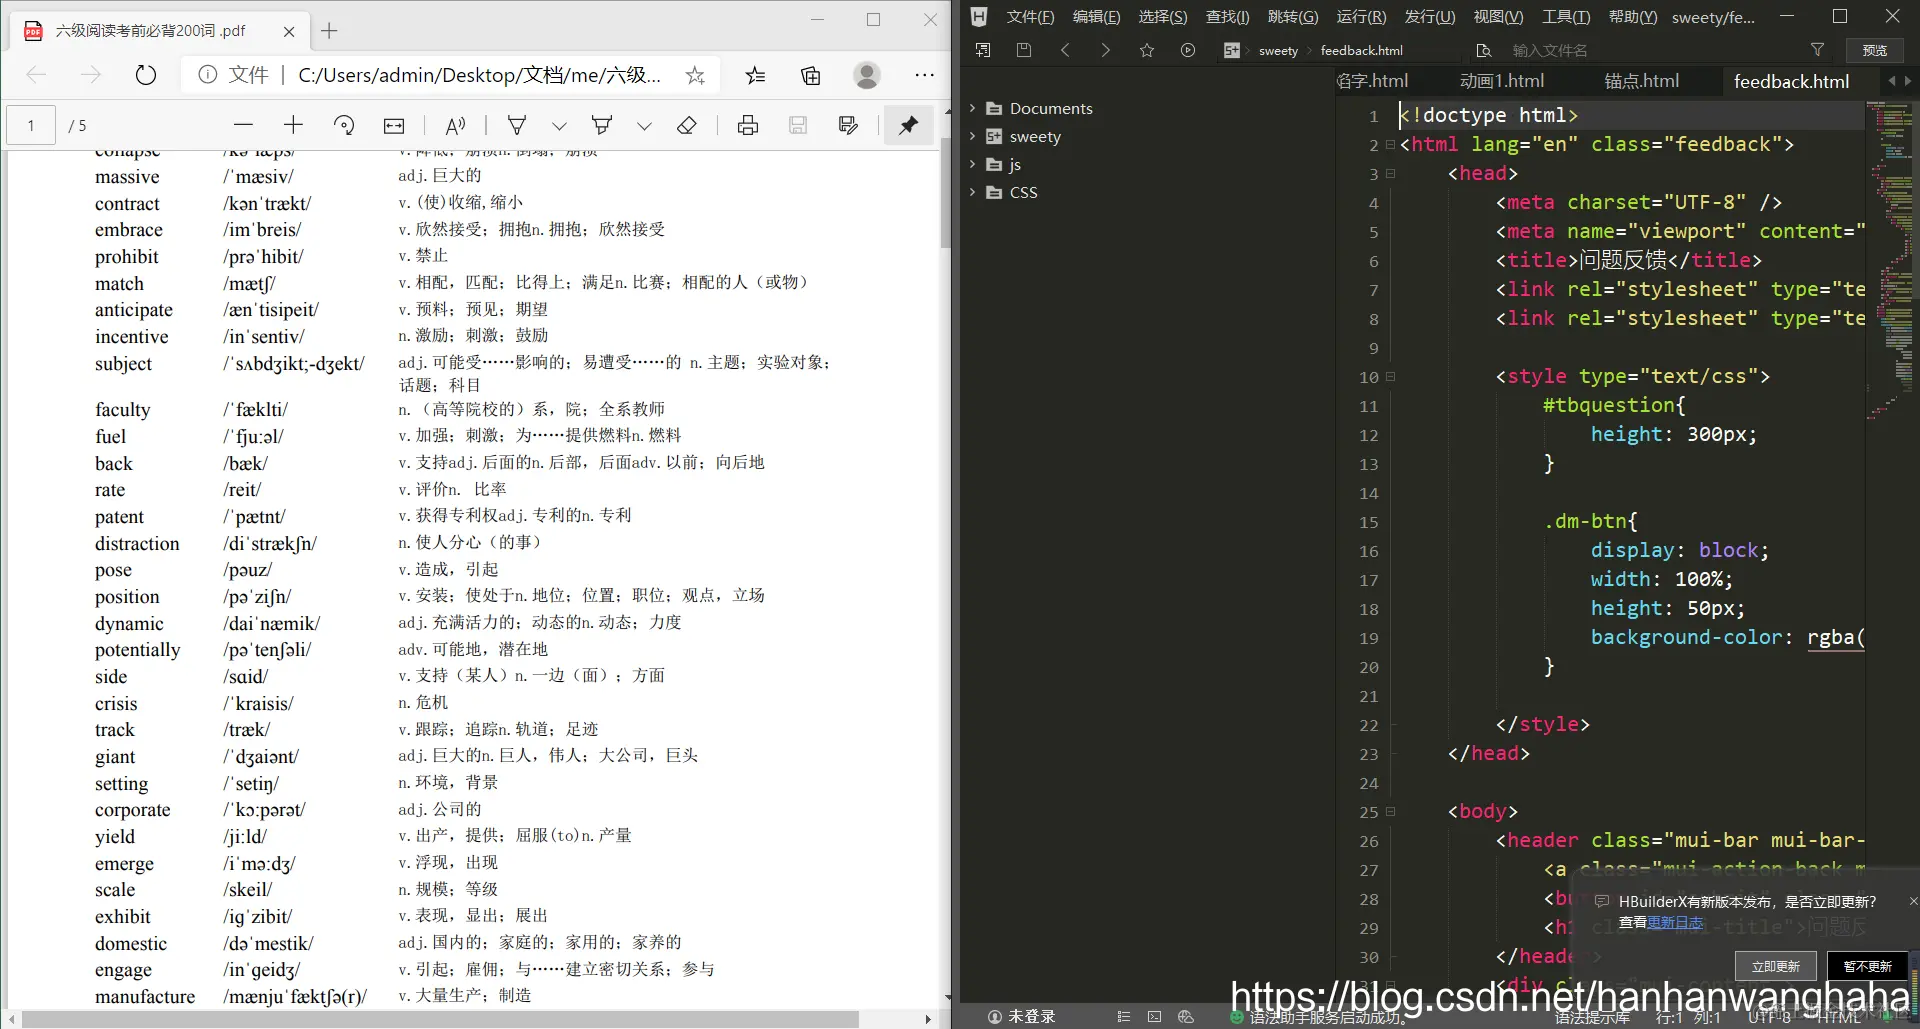
Task: Dismiss the HBuilderX update notification
Action: click(1913, 901)
